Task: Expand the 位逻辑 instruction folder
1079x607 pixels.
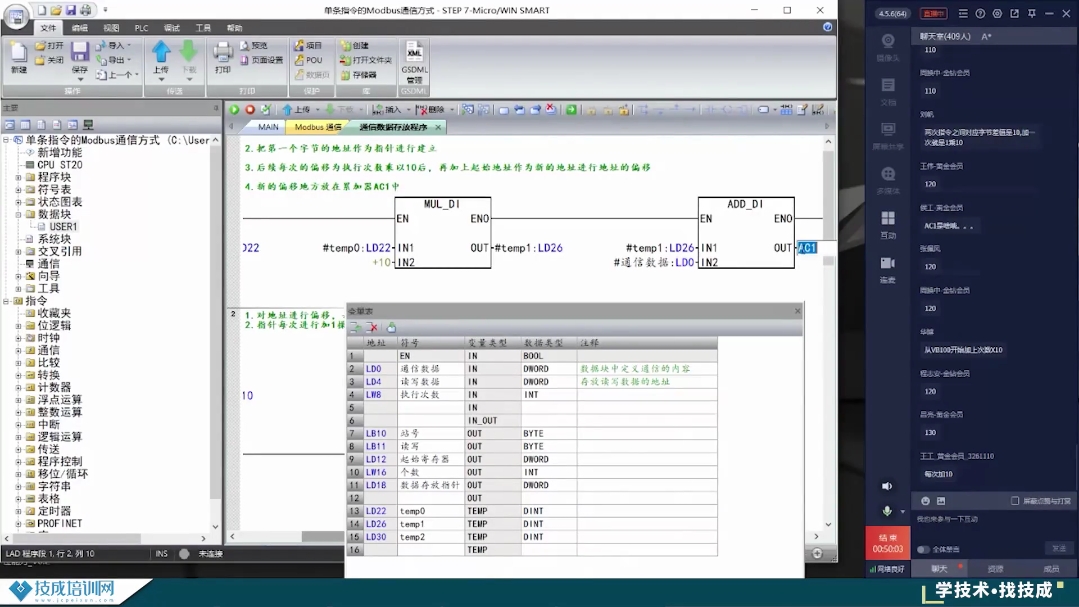Action: pyautogui.click(x=19, y=326)
